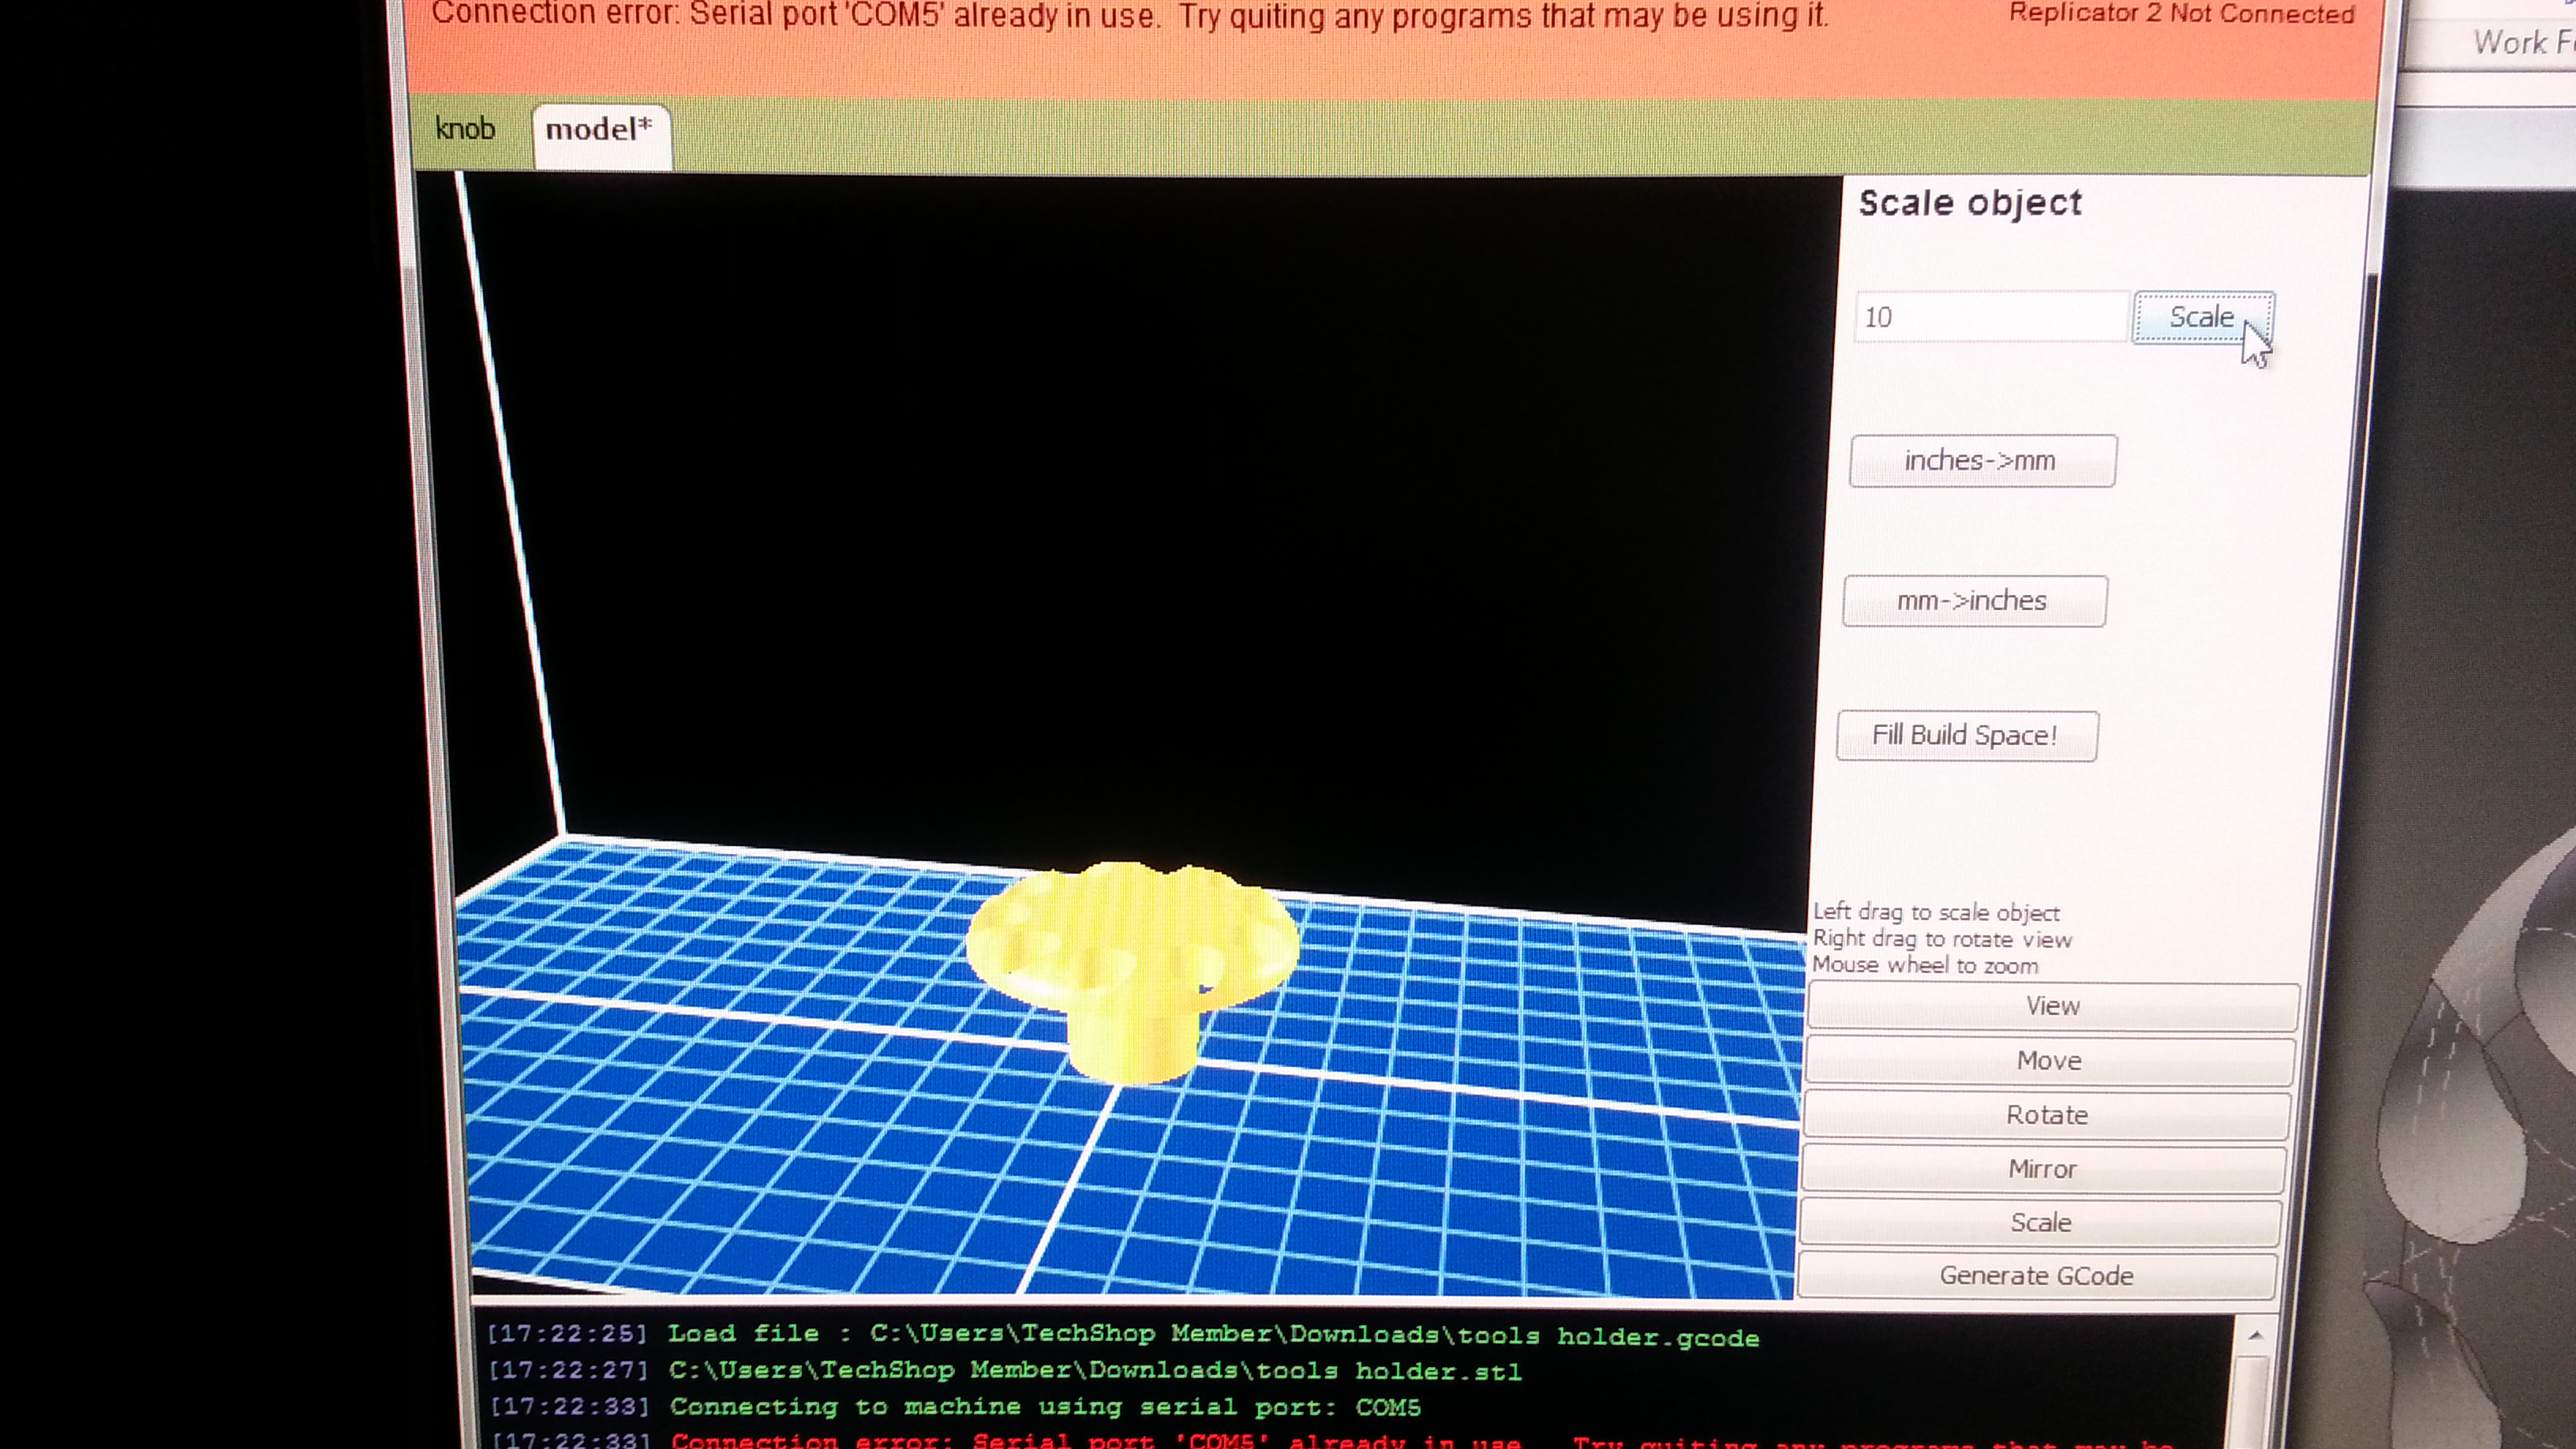Click the scale value input field
This screenshot has height=1449, width=2576.
coord(1991,317)
